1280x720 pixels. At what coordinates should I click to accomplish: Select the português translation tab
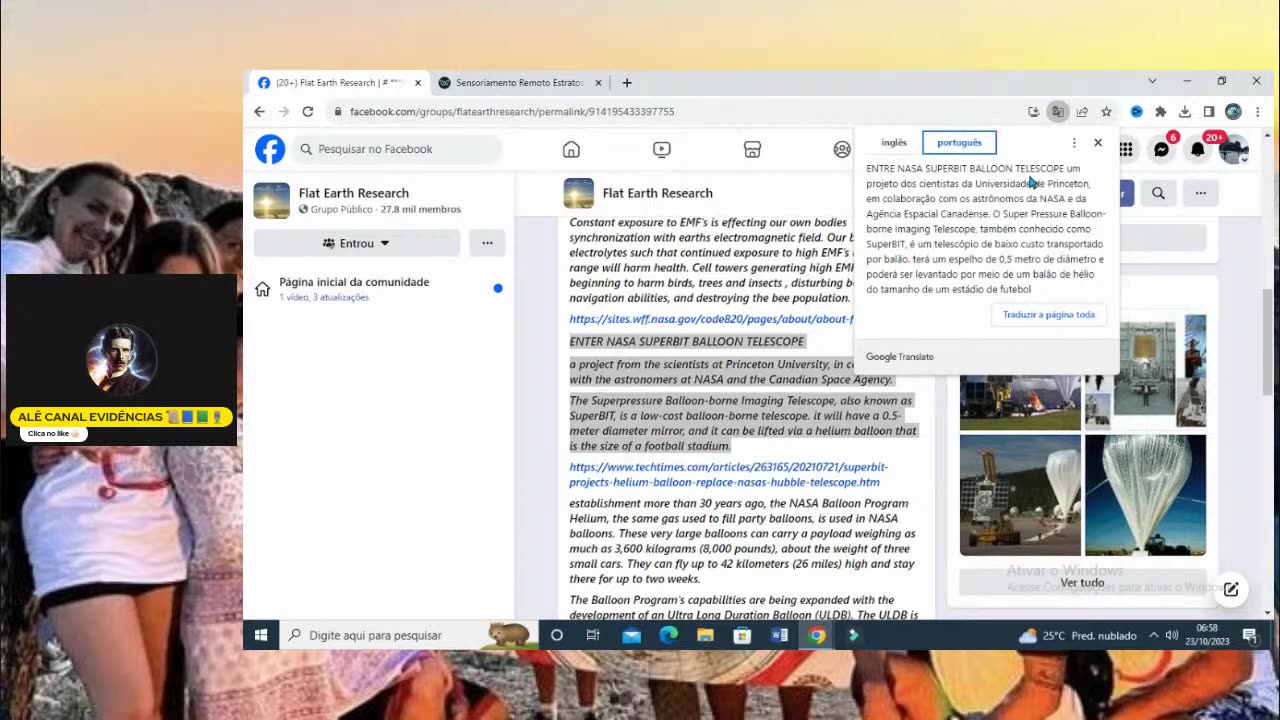click(x=959, y=143)
